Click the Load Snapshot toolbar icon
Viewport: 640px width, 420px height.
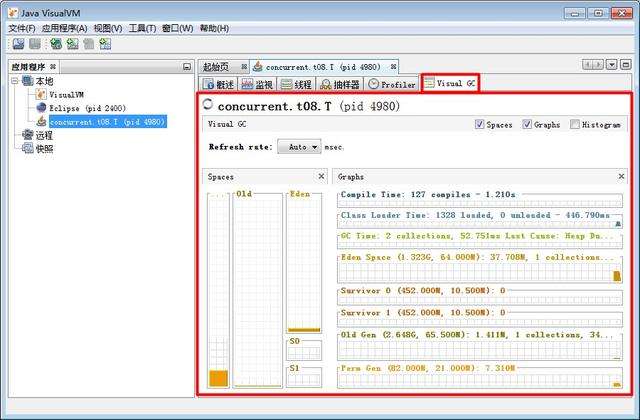point(18,44)
